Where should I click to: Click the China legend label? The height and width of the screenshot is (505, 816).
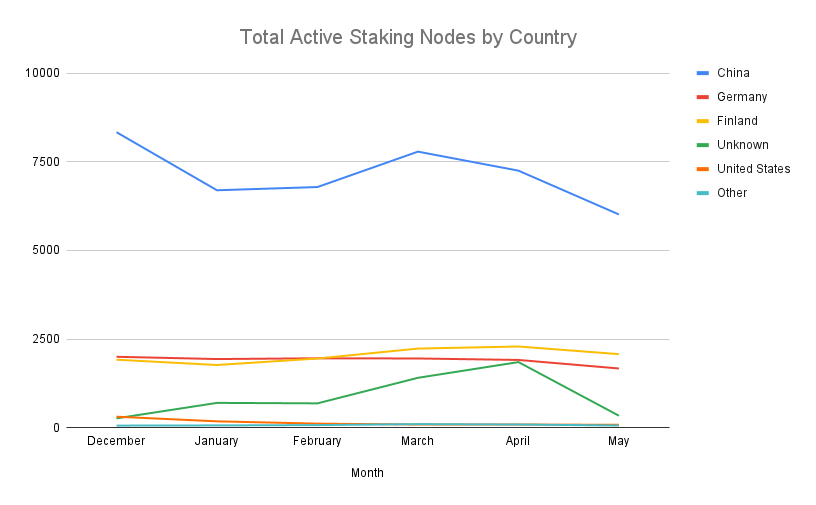(733, 73)
